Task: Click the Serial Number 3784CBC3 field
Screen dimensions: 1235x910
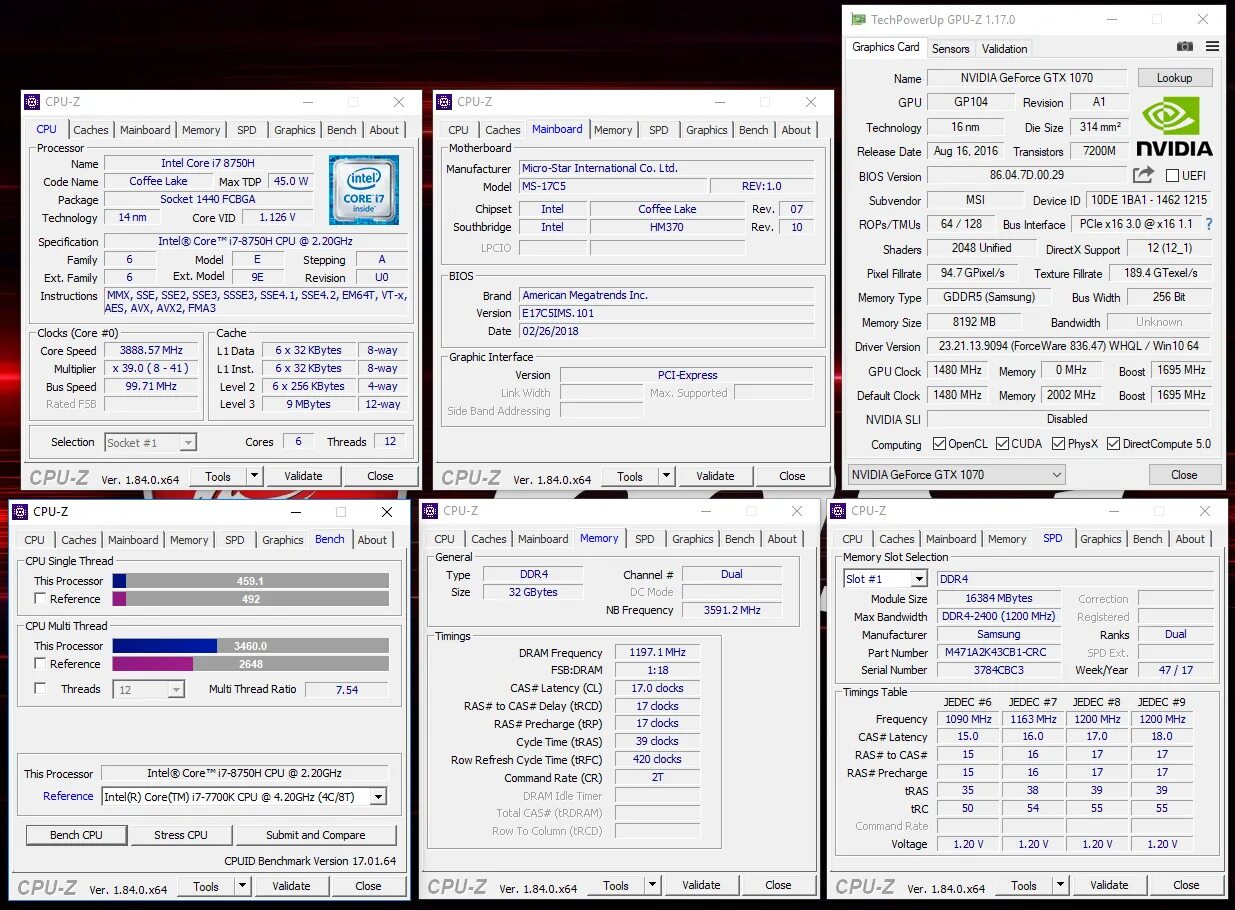Action: [x=999, y=670]
